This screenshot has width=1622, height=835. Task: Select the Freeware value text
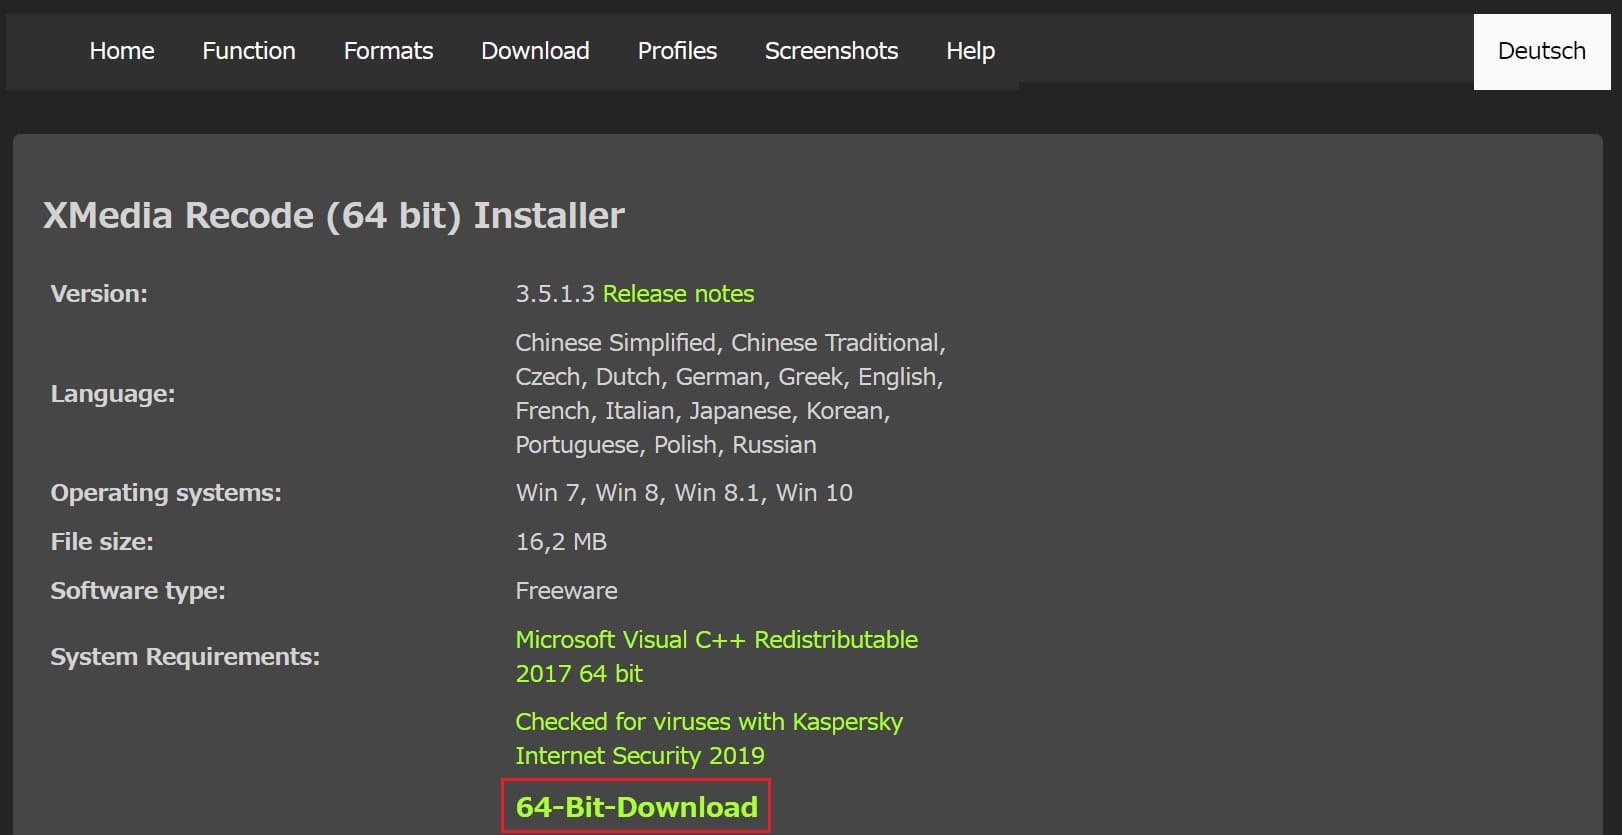[x=566, y=591]
